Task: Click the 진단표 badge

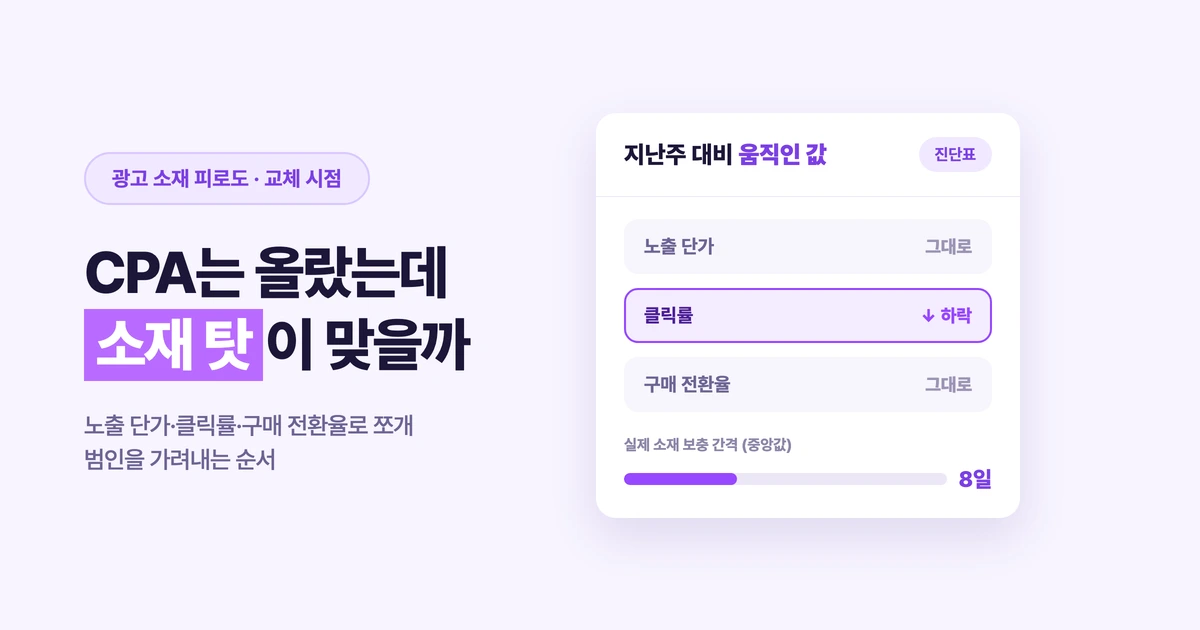Action: point(955,155)
